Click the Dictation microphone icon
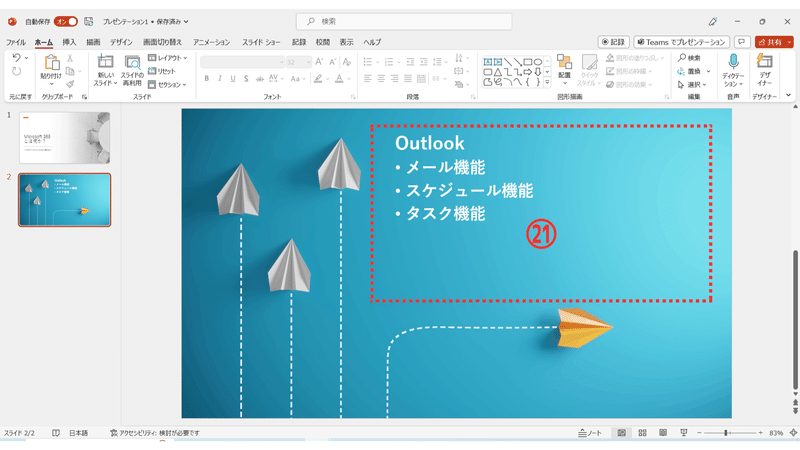This screenshot has height=450, width=800. 733,62
